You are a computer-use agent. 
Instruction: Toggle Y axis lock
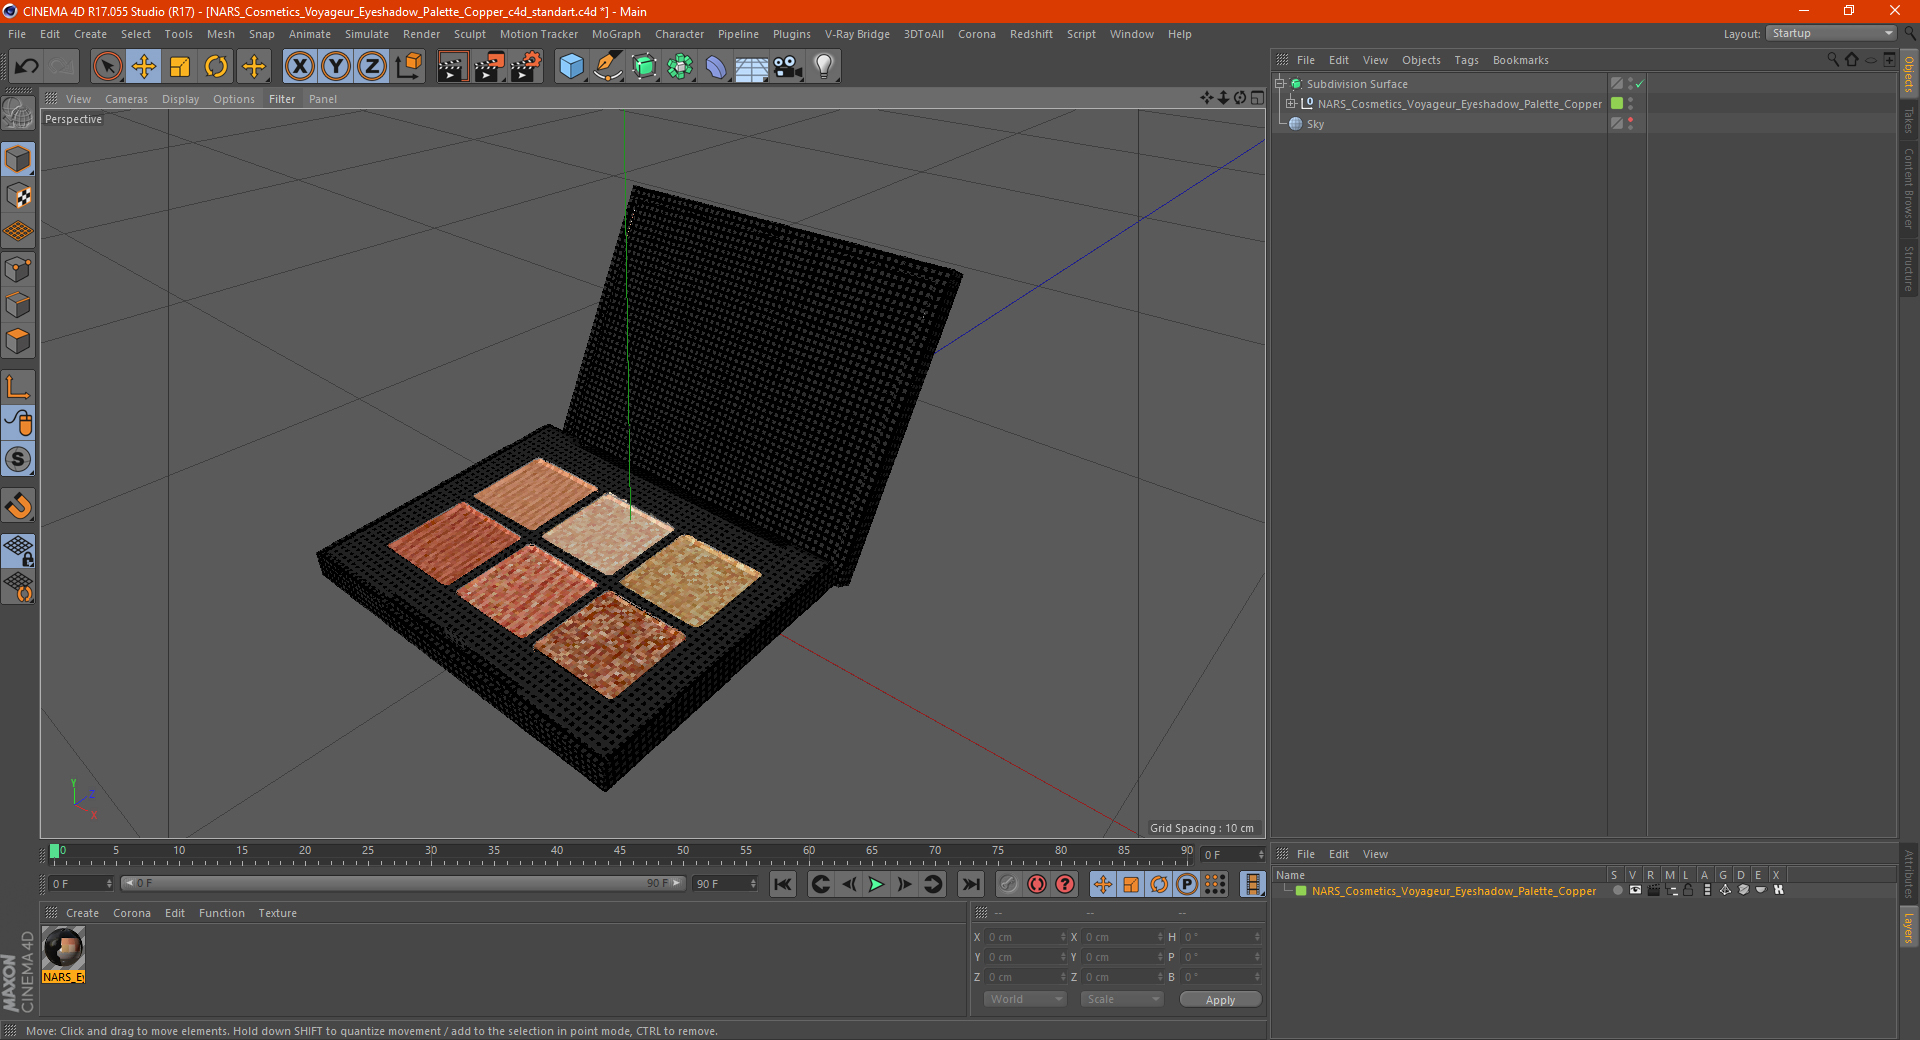point(336,67)
